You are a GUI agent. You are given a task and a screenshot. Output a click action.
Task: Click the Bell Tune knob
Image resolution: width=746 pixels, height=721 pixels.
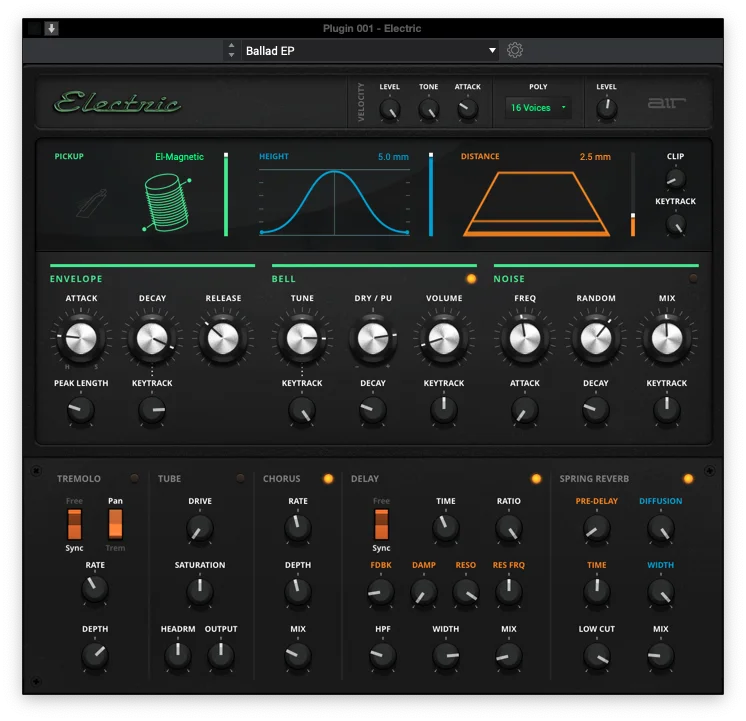tap(302, 338)
